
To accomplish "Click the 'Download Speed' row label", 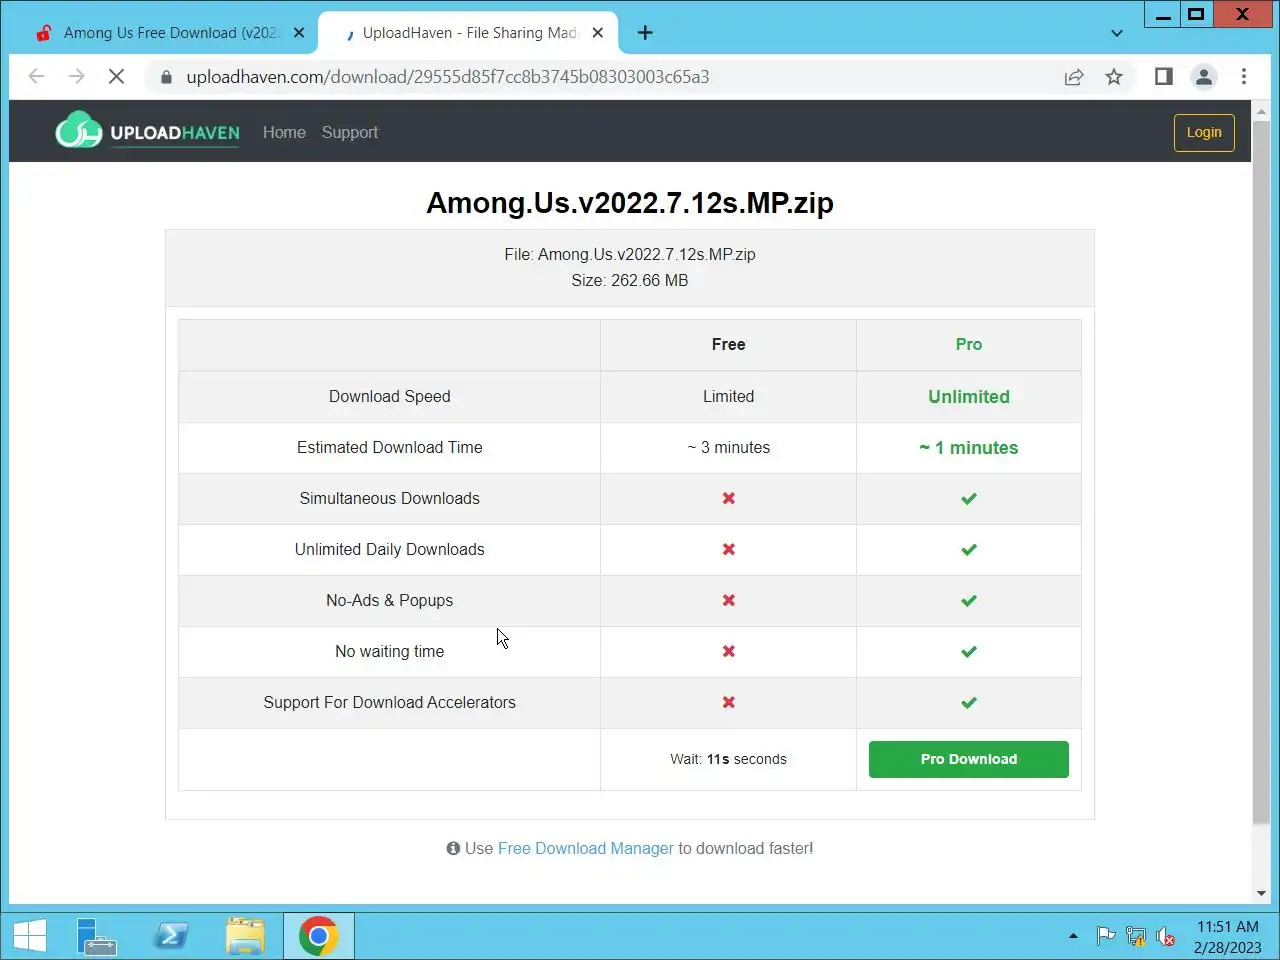I will pos(390,396).
